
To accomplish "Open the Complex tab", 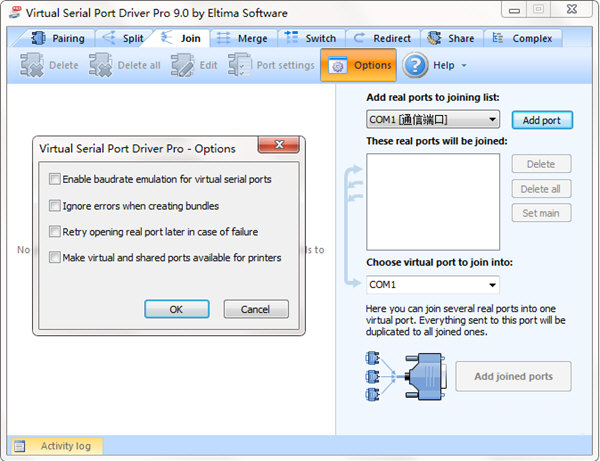I will pyautogui.click(x=523, y=38).
